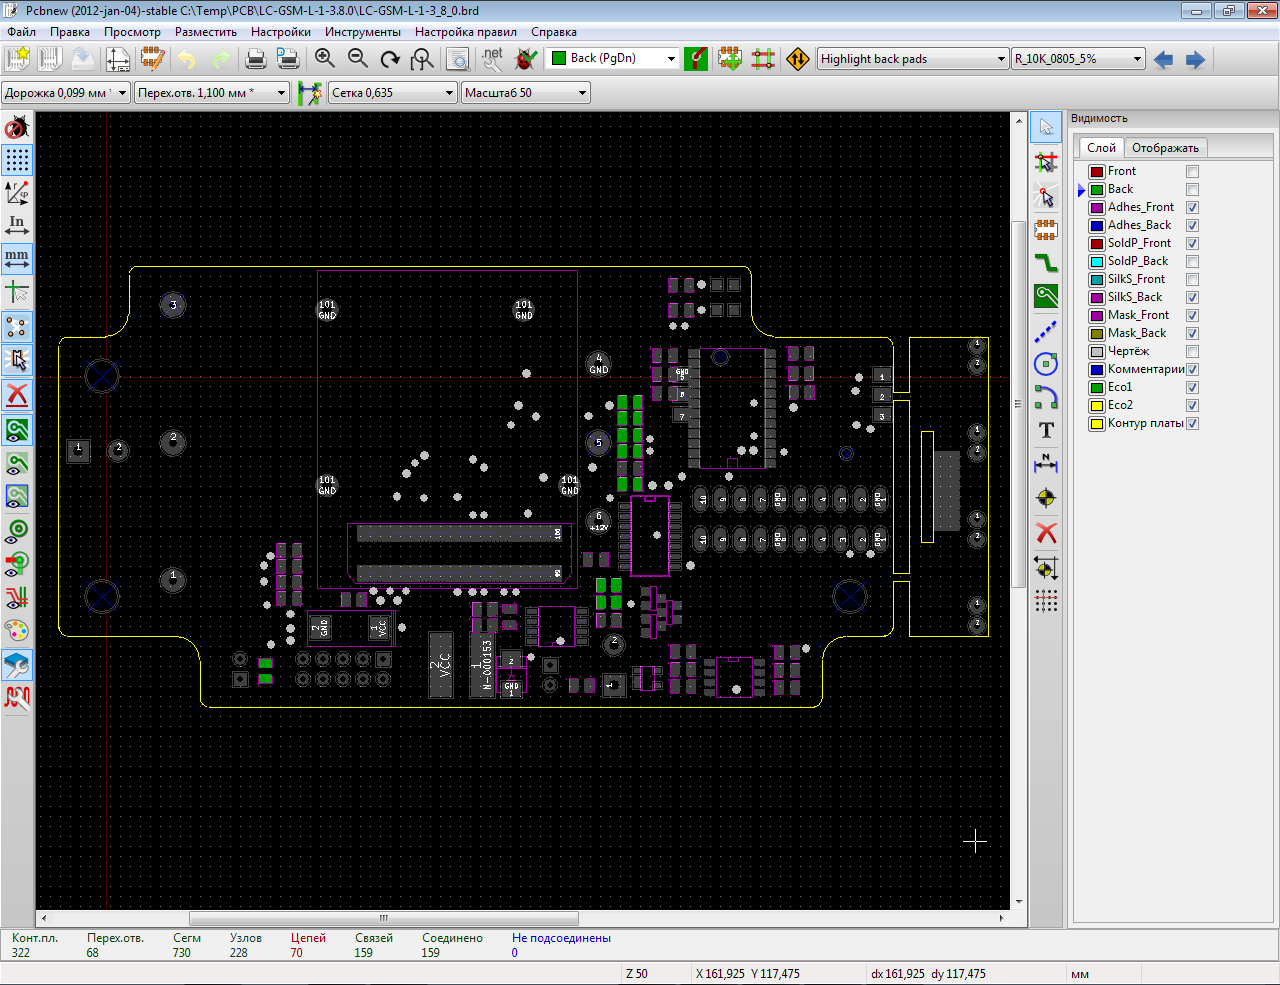
Task: Select the add text tool
Action: tap(1046, 430)
